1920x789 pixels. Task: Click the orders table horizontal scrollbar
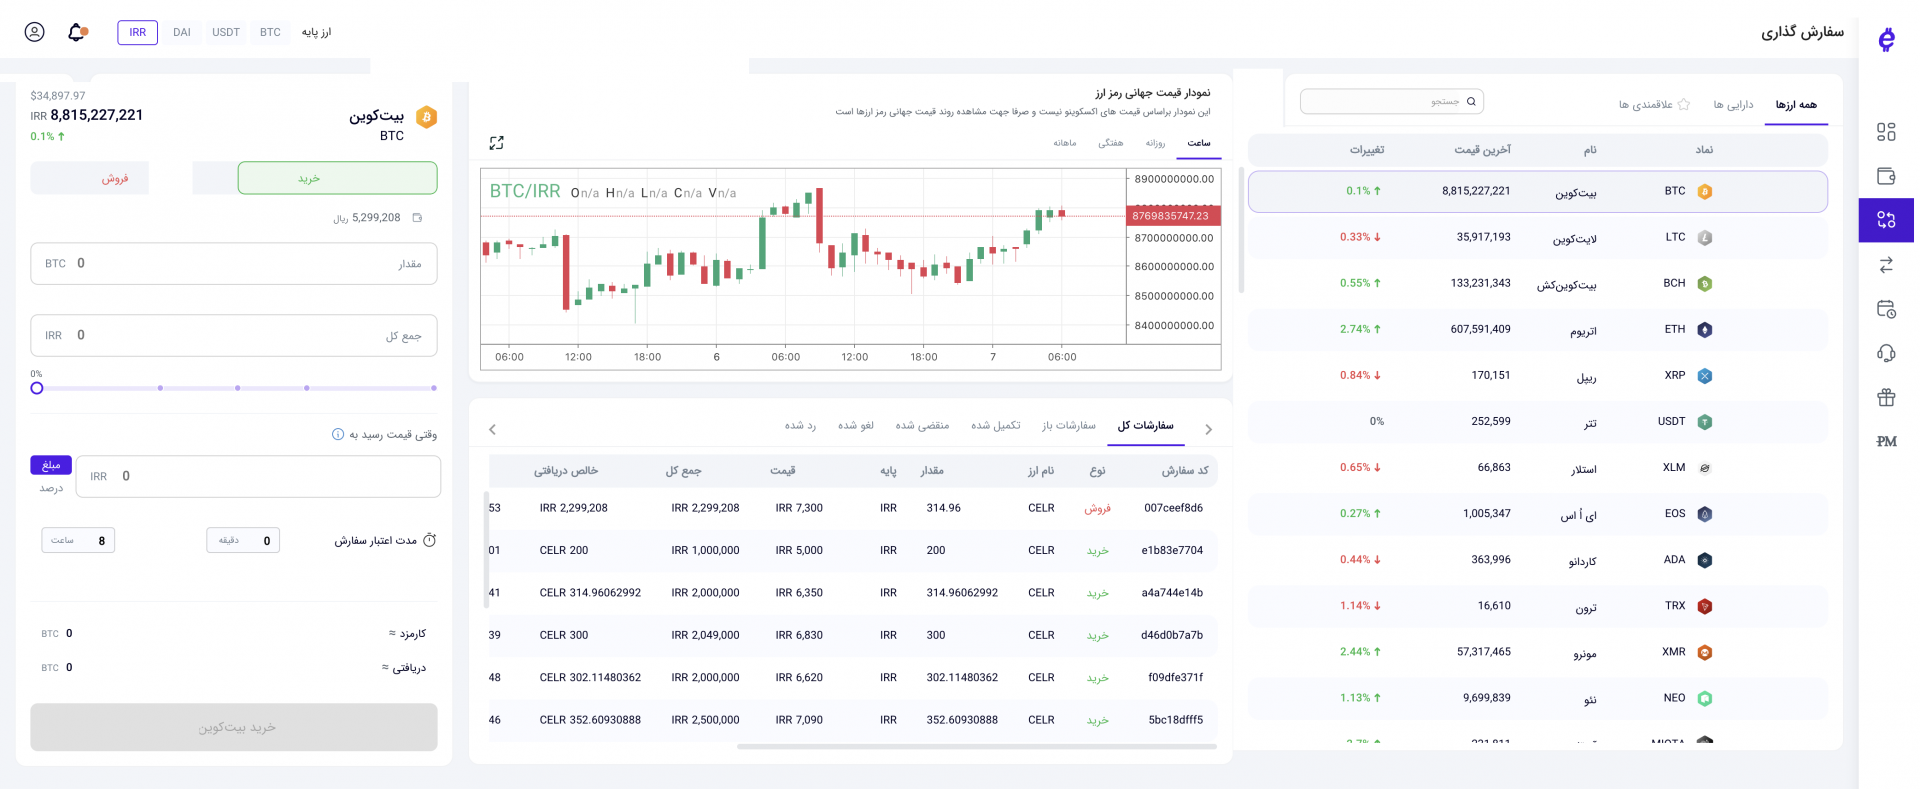(x=976, y=746)
